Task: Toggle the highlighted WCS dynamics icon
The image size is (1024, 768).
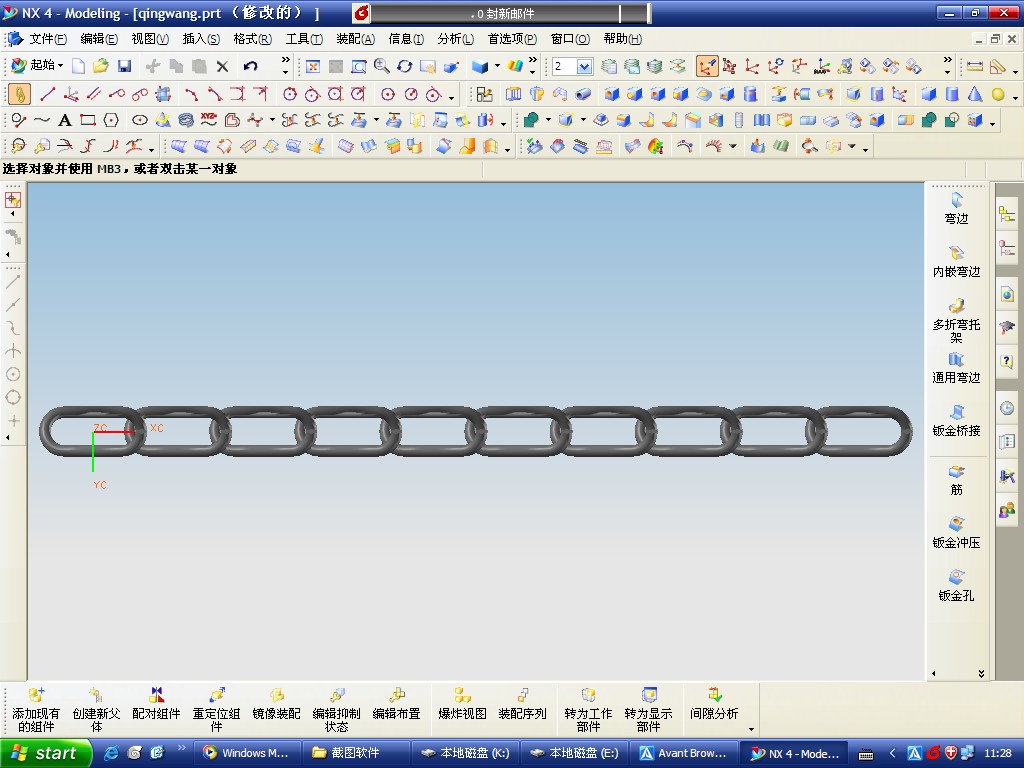Action: 707,66
